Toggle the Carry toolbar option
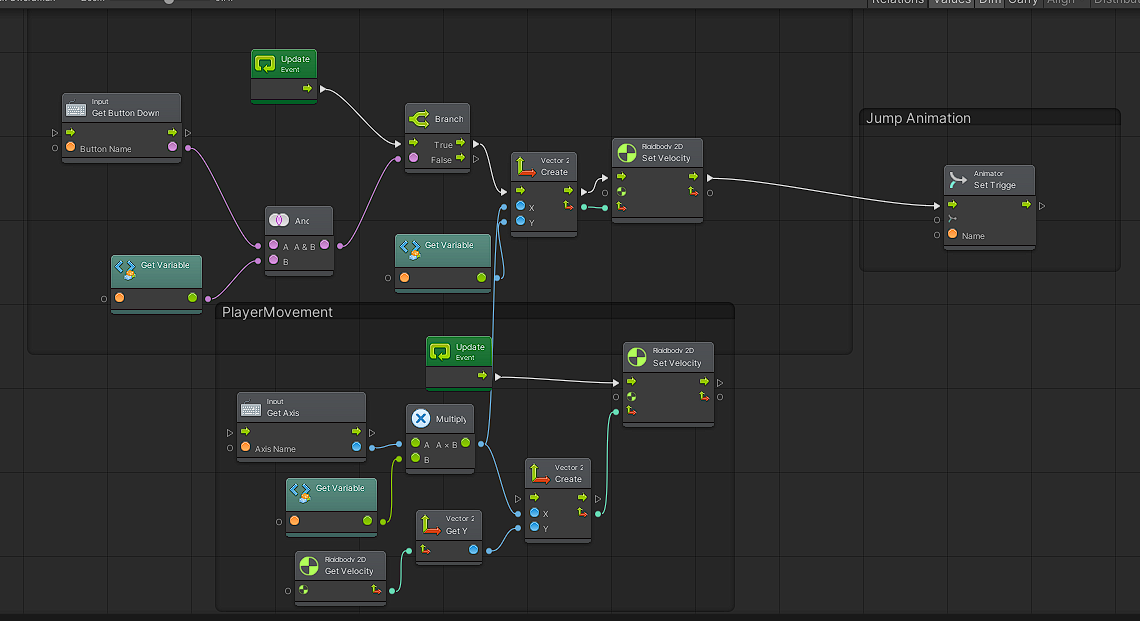 tap(1023, 2)
